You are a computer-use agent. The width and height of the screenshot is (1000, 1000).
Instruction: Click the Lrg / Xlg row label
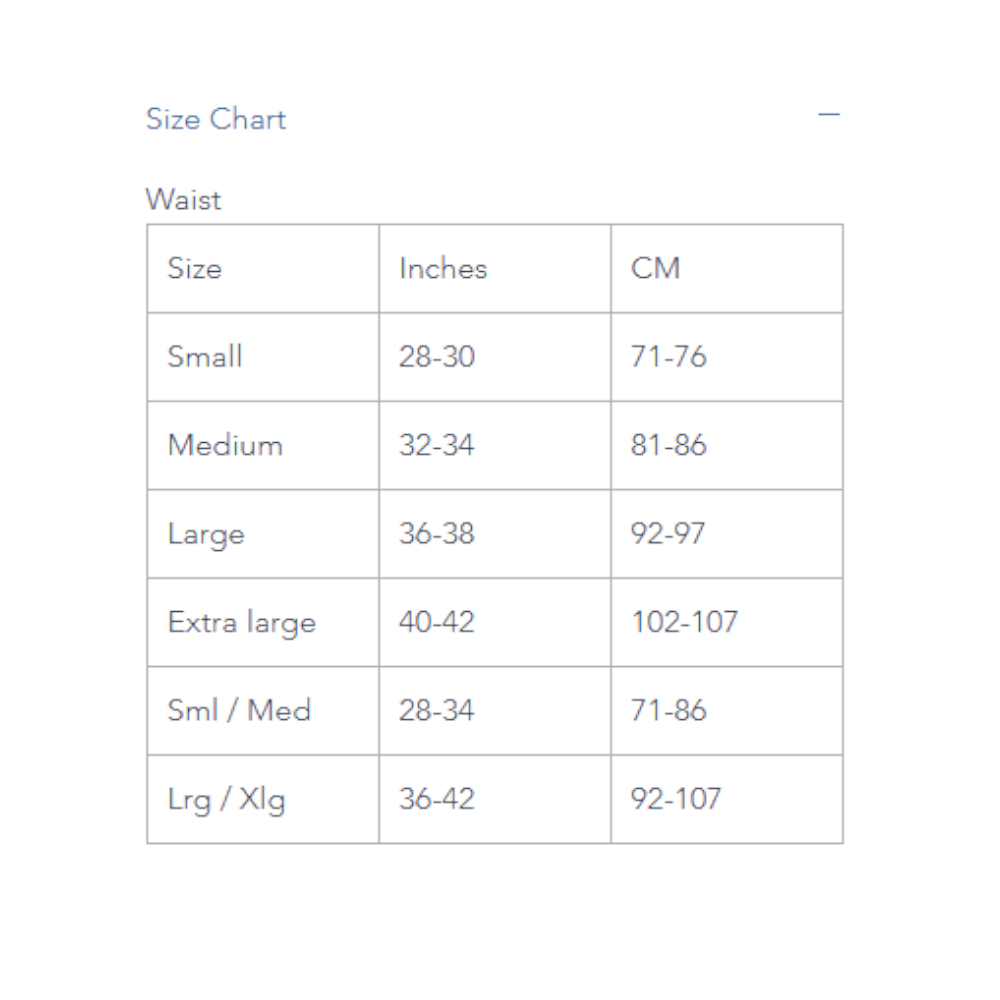pos(227,799)
